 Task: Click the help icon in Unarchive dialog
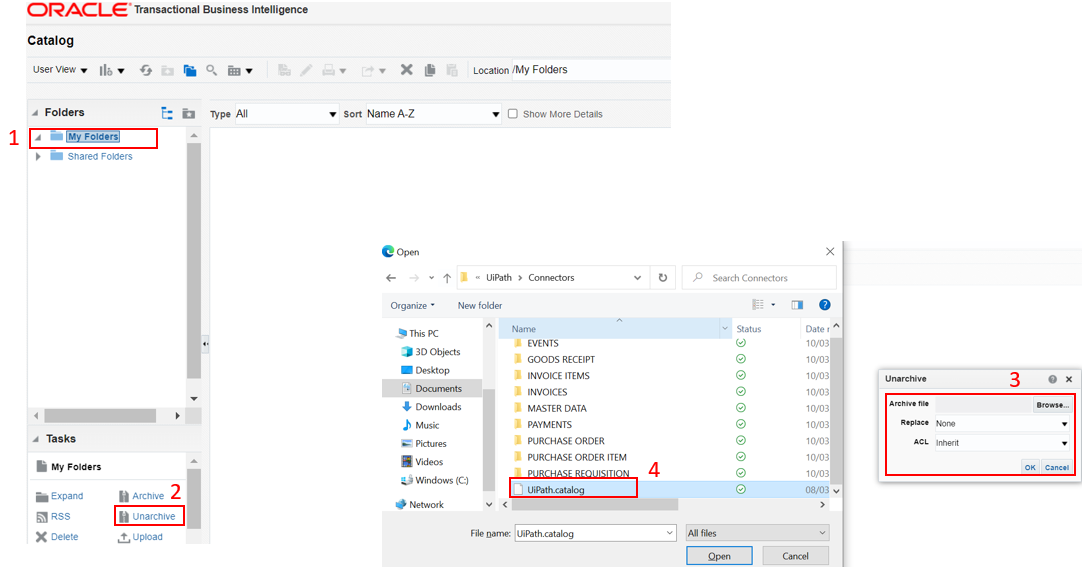point(1052,380)
